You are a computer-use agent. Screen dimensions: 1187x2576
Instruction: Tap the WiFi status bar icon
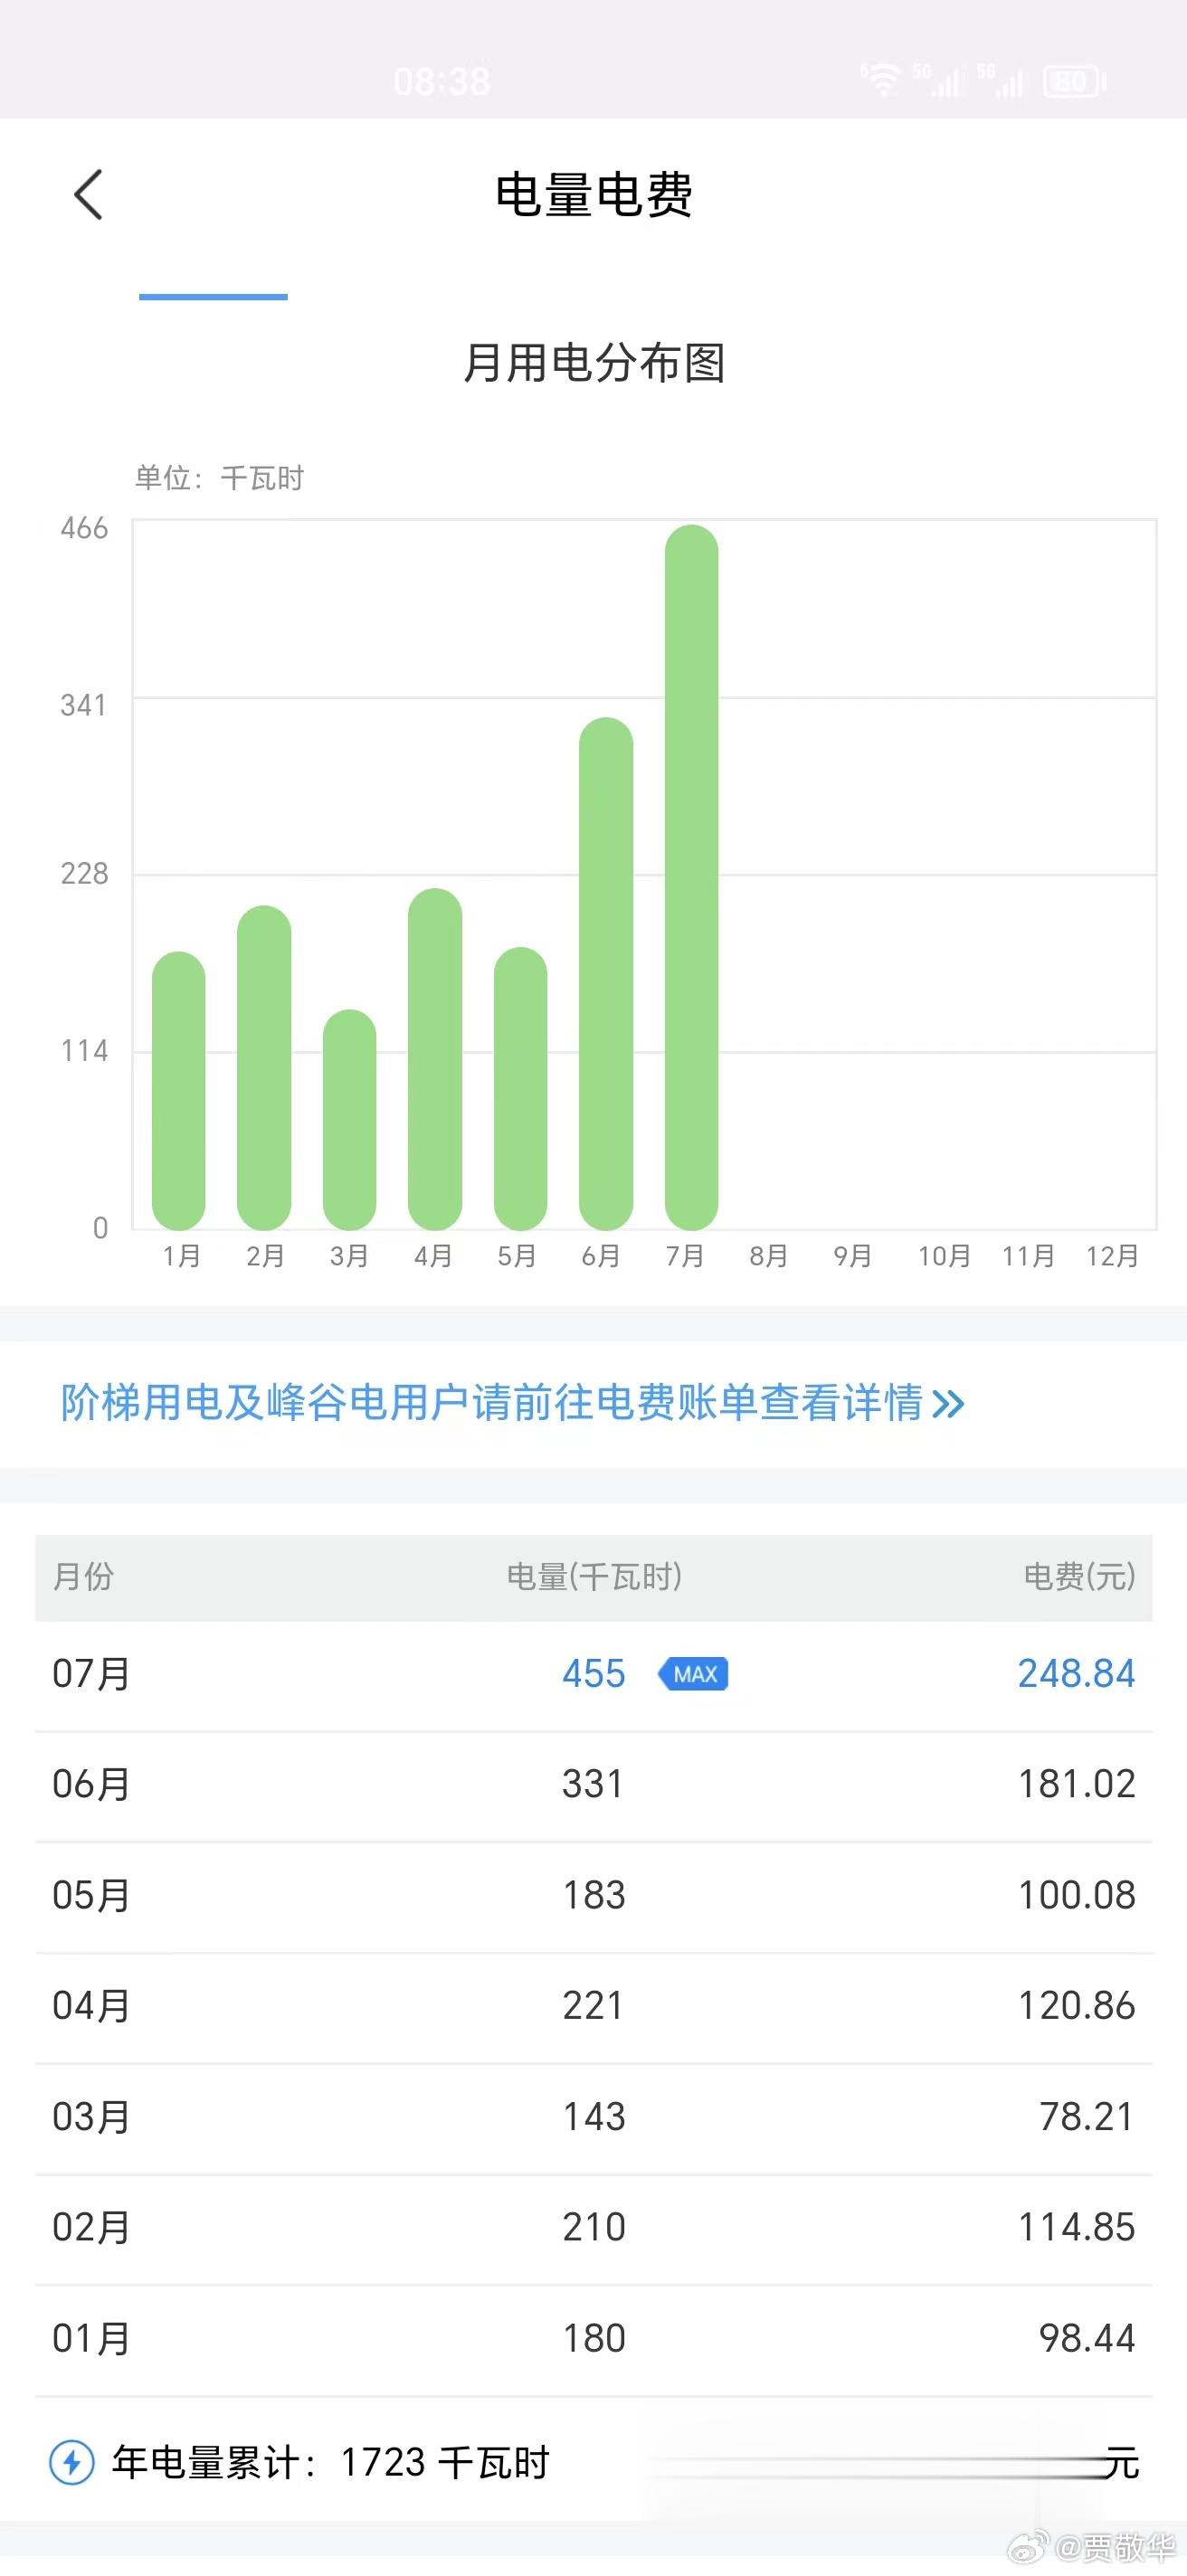[x=881, y=80]
